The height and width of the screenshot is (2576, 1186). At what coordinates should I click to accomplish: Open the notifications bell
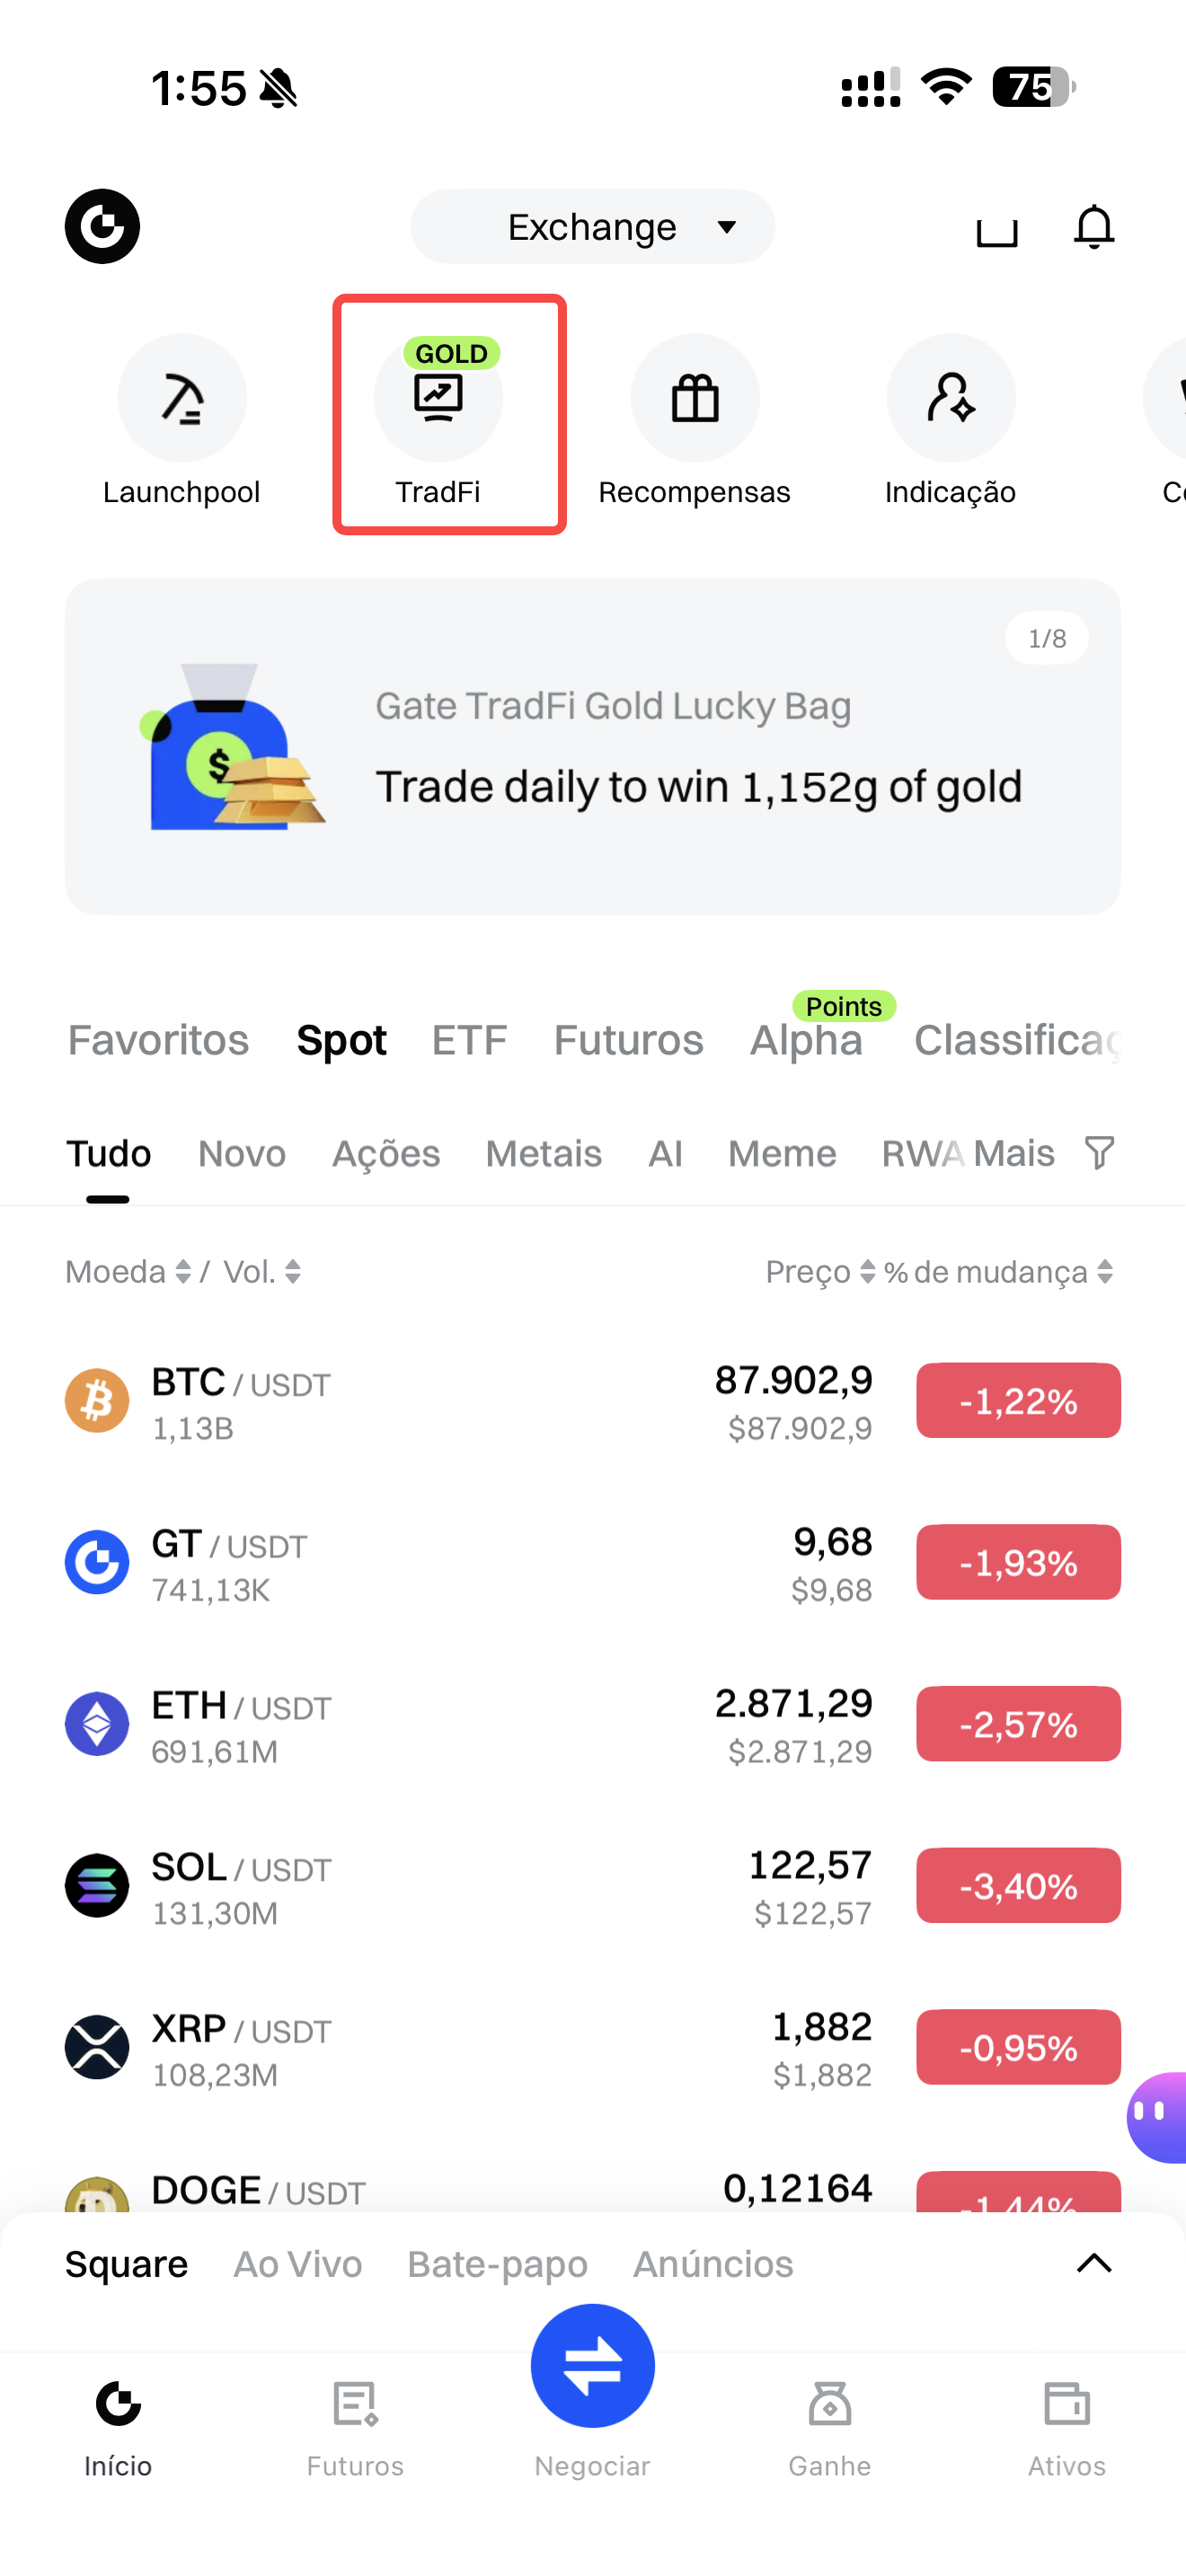tap(1093, 227)
